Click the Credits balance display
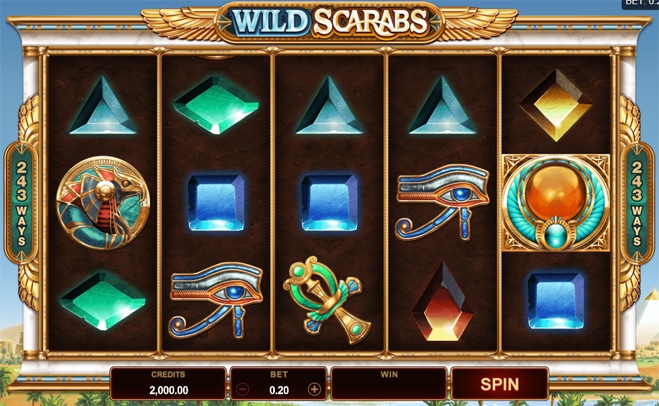The height and width of the screenshot is (406, 659). click(x=168, y=383)
